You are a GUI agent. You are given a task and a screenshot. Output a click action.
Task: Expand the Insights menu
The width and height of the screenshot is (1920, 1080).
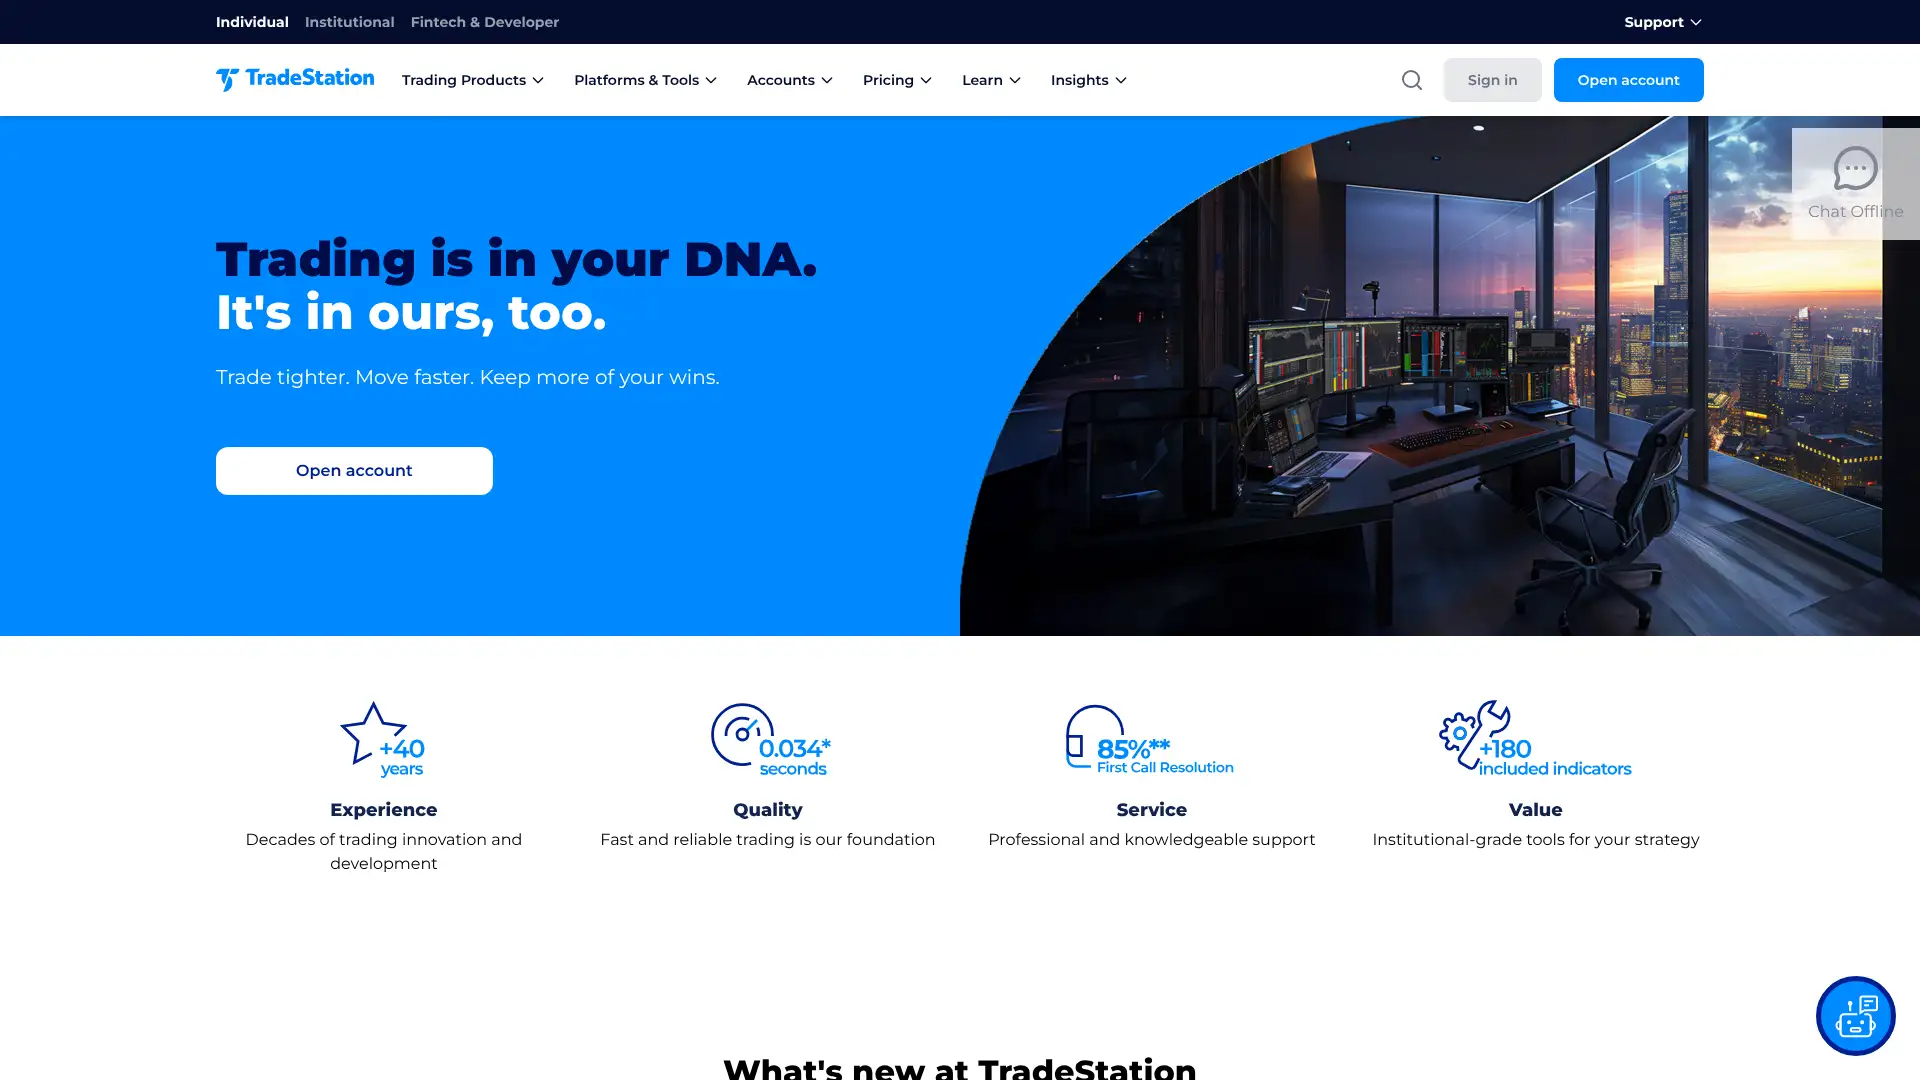(x=1088, y=80)
